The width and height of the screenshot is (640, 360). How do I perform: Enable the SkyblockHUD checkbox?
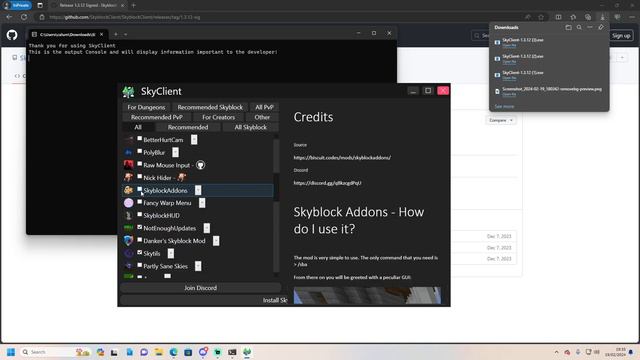140,214
